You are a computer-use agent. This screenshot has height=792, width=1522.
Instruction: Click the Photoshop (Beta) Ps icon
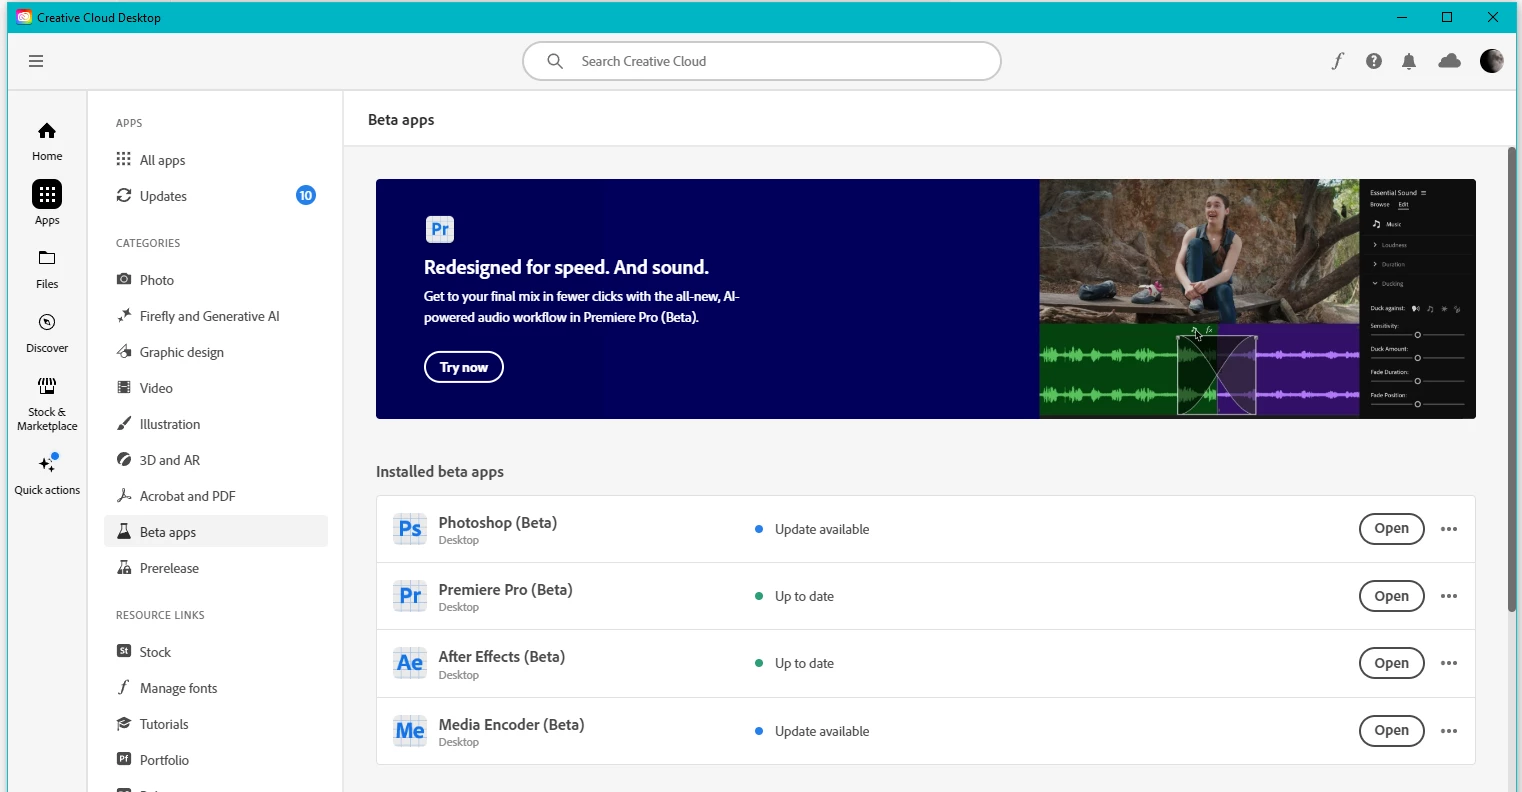410,529
